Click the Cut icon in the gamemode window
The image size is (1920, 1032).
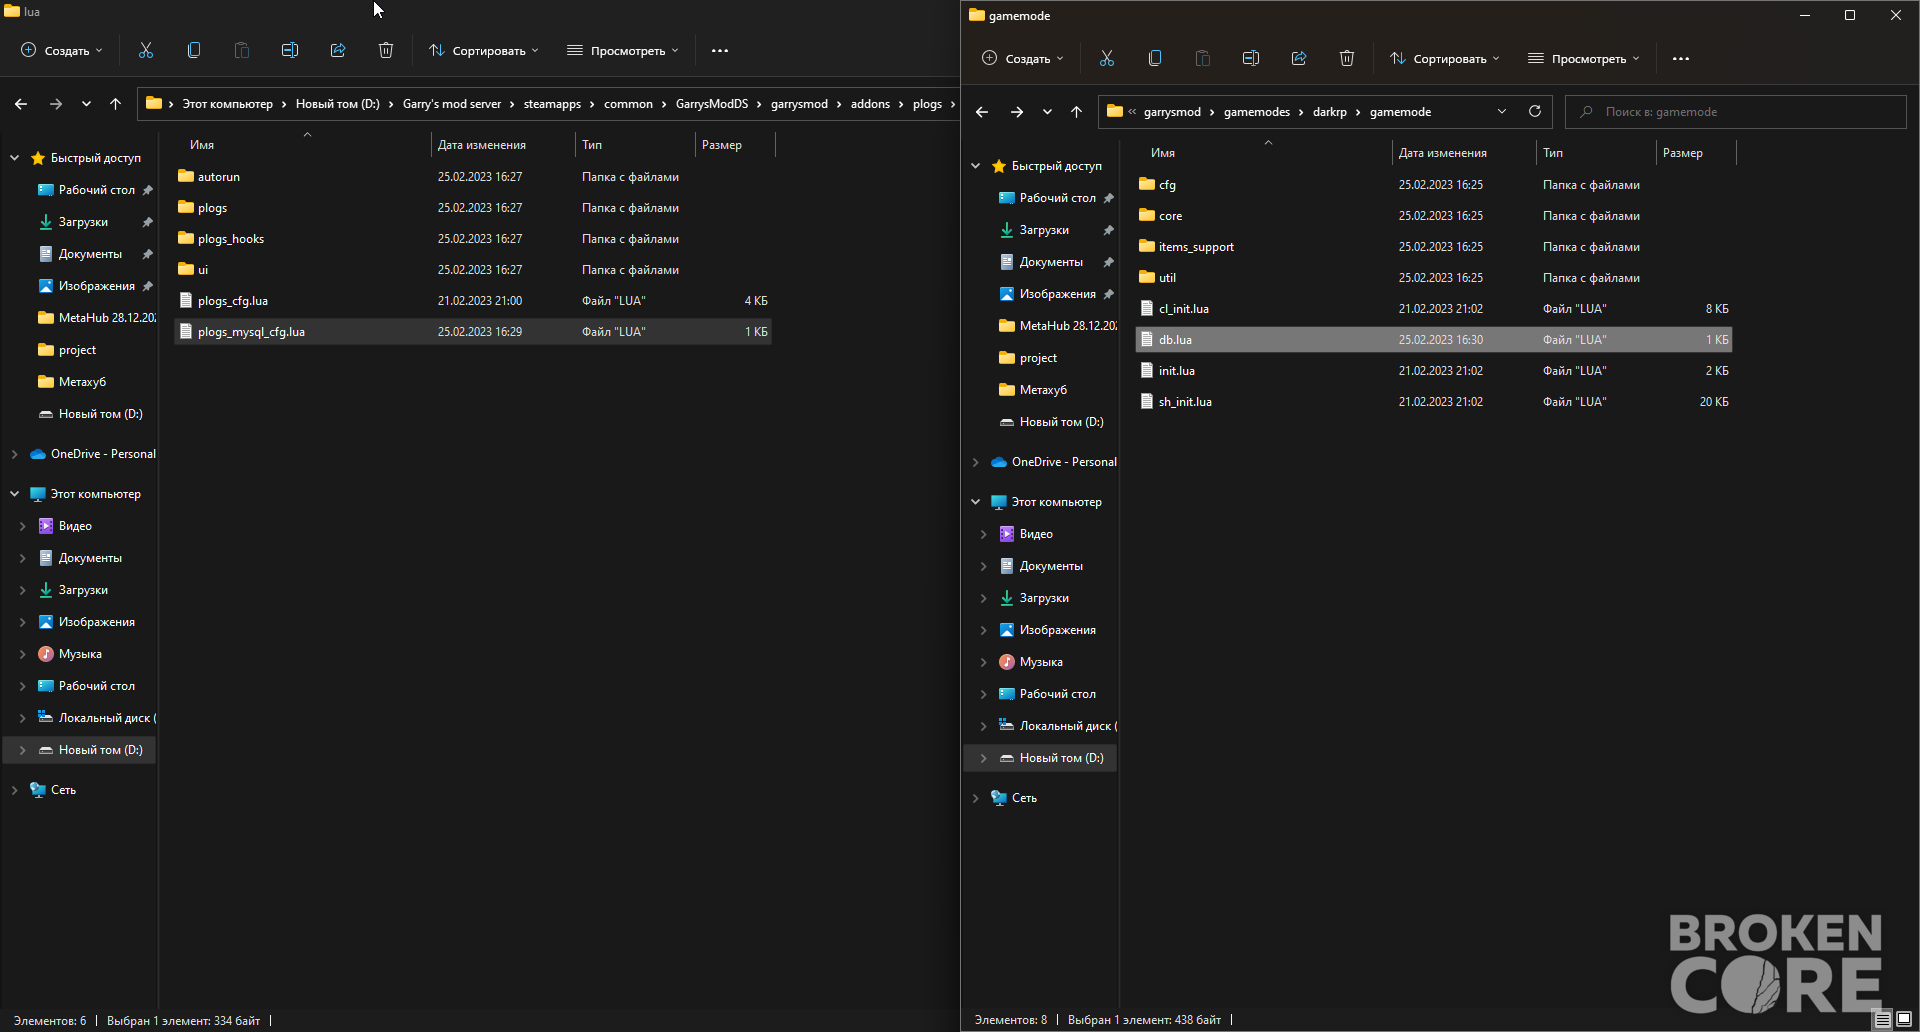(1107, 58)
